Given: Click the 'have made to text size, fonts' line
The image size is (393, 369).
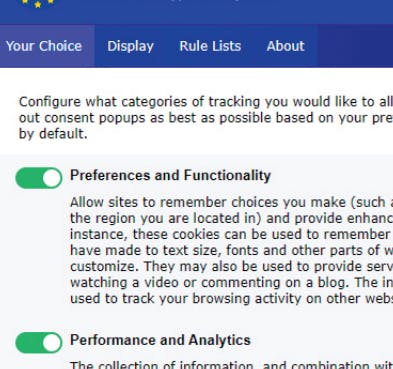Looking at the screenshot, I should pyautogui.click(x=231, y=250).
